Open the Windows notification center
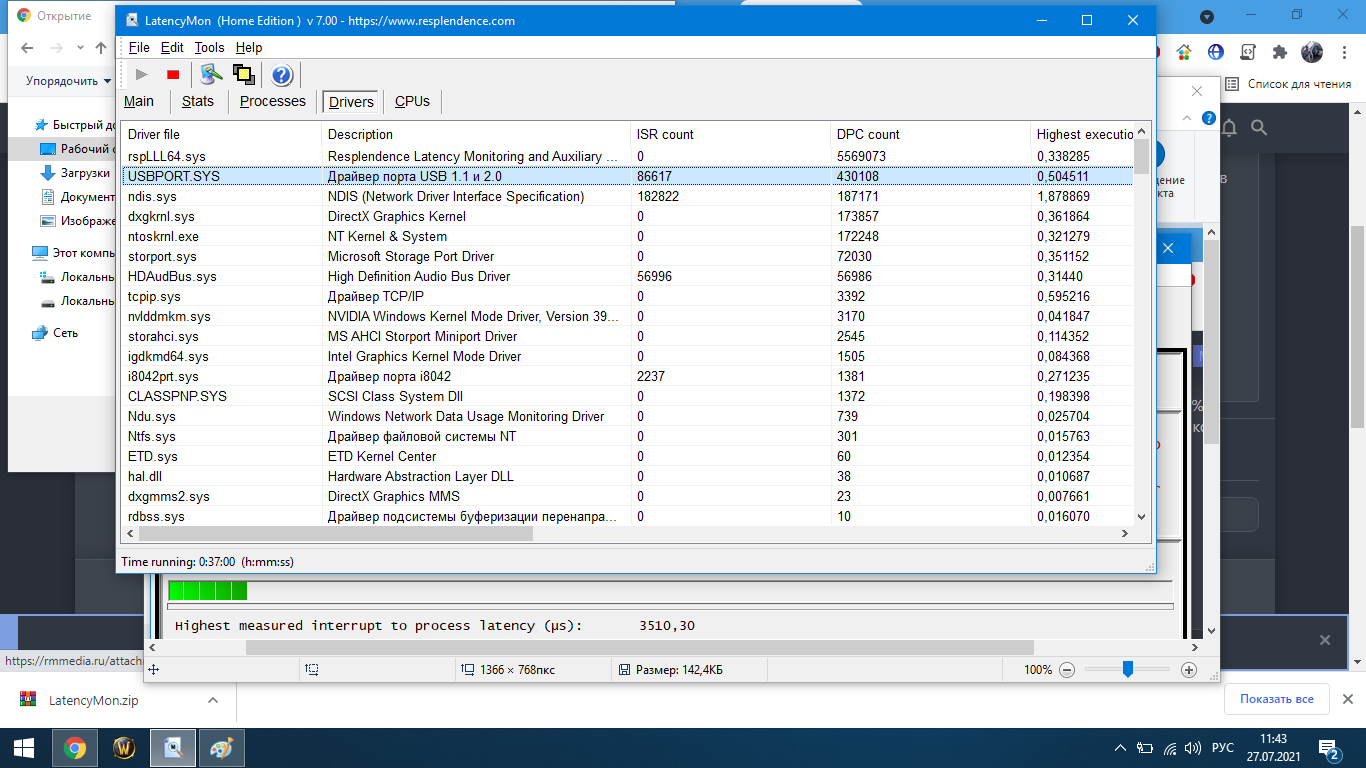The width and height of the screenshot is (1366, 768). pos(1329,748)
